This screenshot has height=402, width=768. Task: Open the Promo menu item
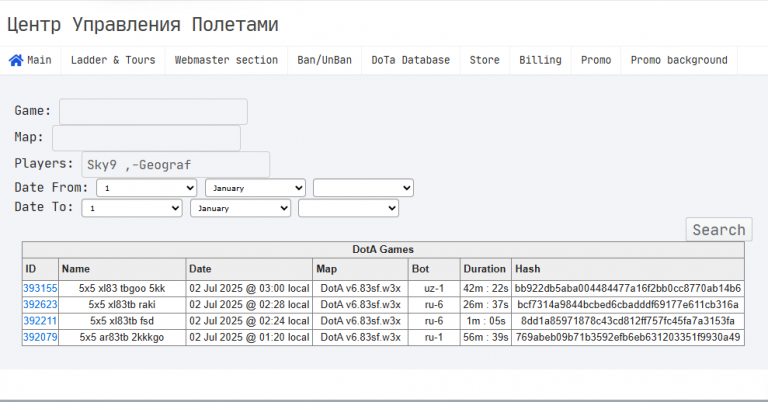pos(596,60)
